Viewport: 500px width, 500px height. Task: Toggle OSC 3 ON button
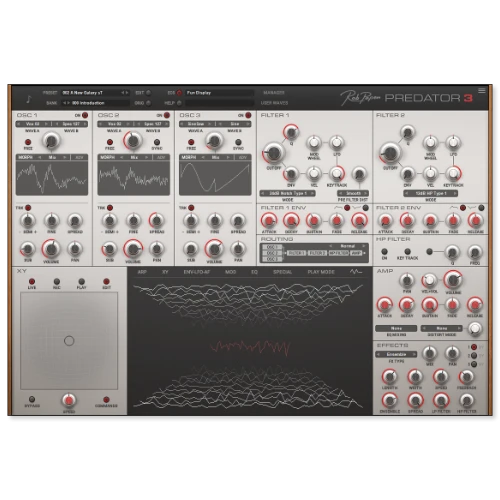click(248, 115)
